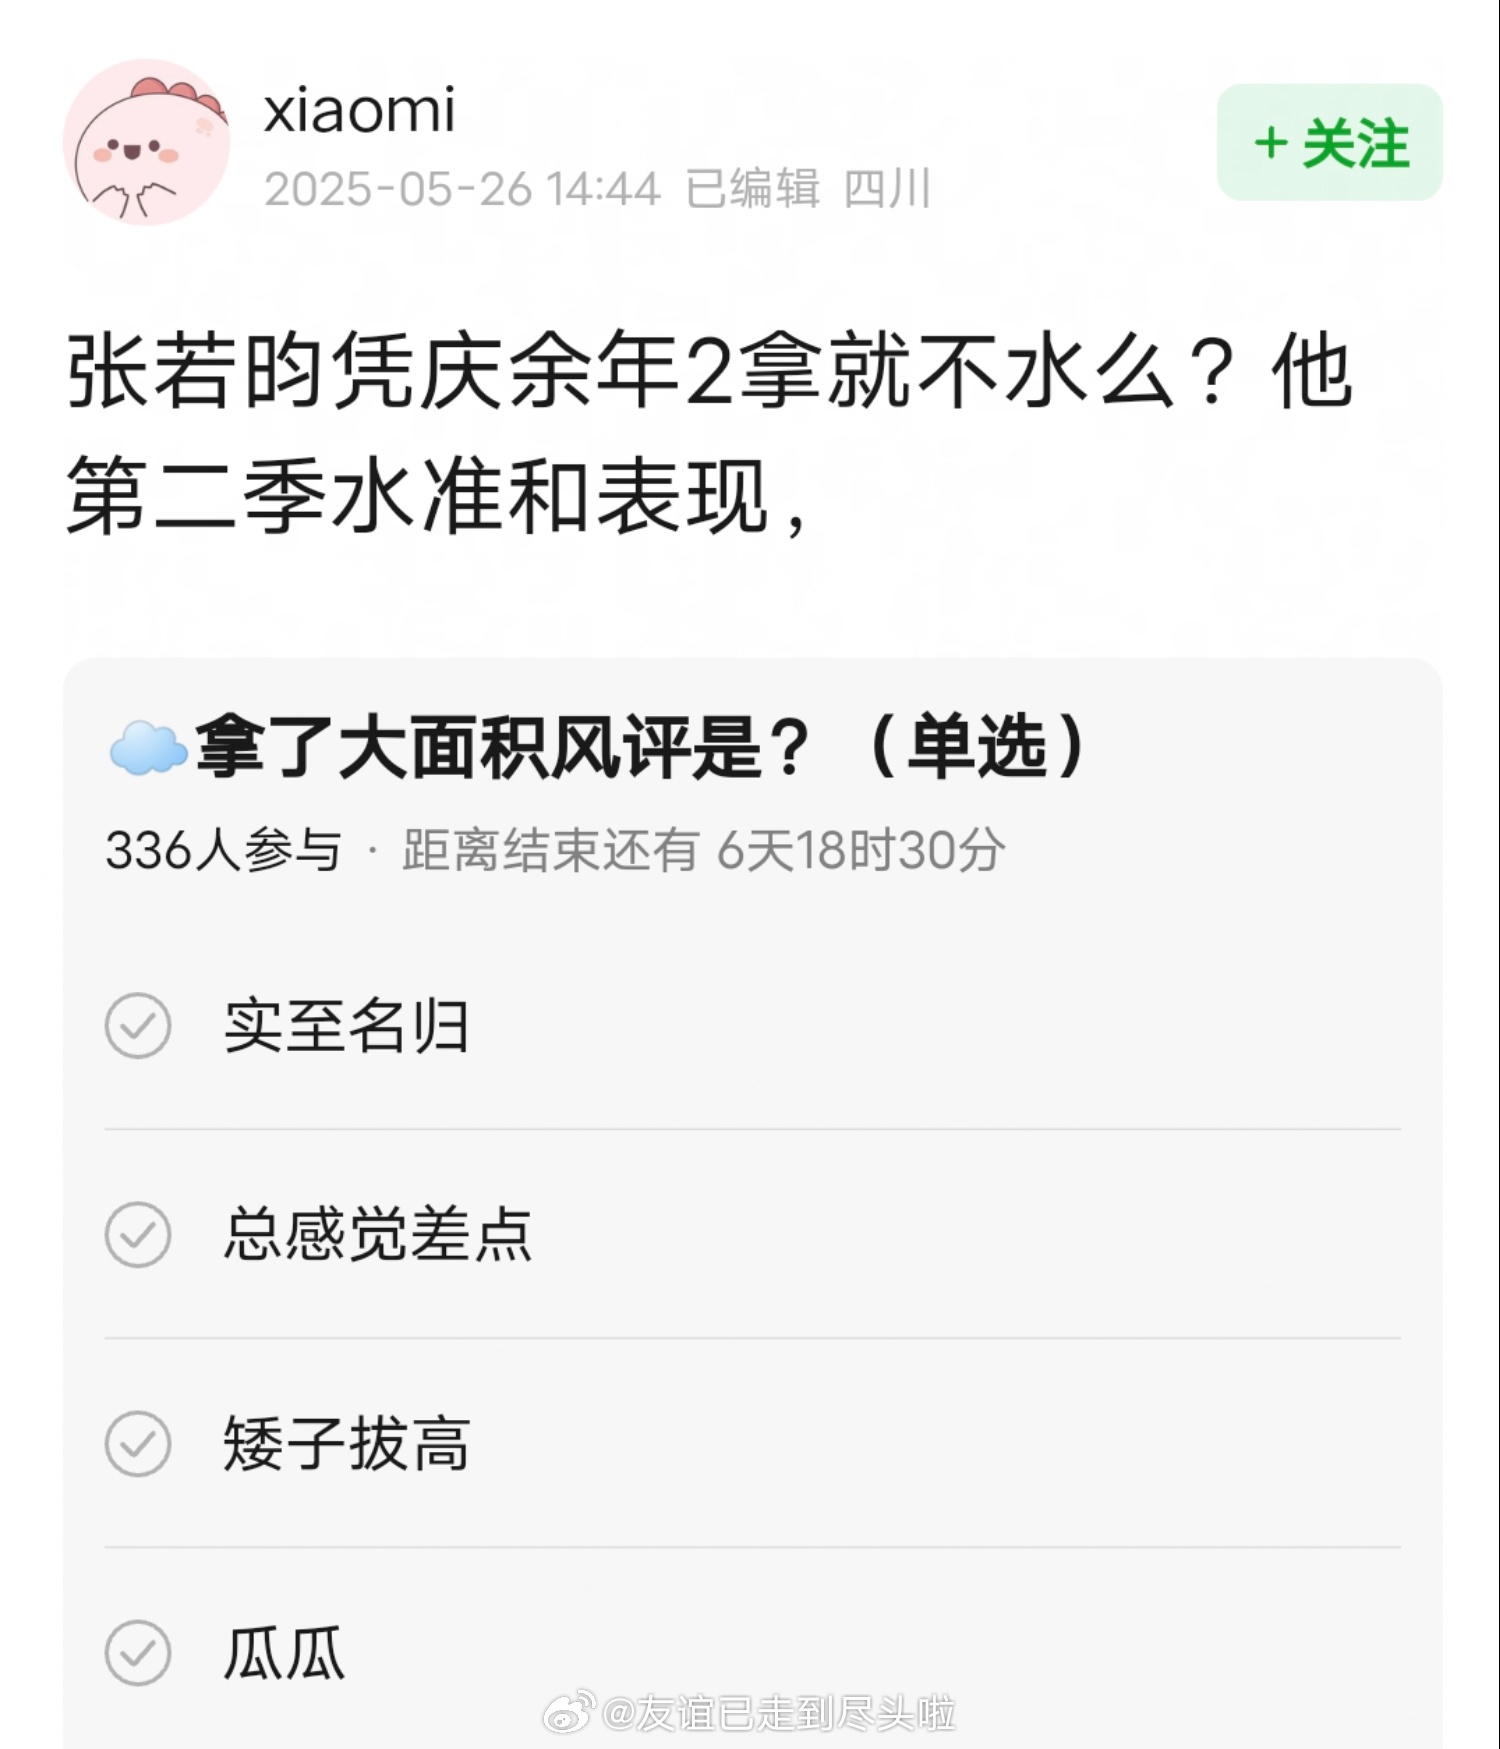Tap the 已编辑 edited label
The image size is (1500, 1749).
point(752,189)
